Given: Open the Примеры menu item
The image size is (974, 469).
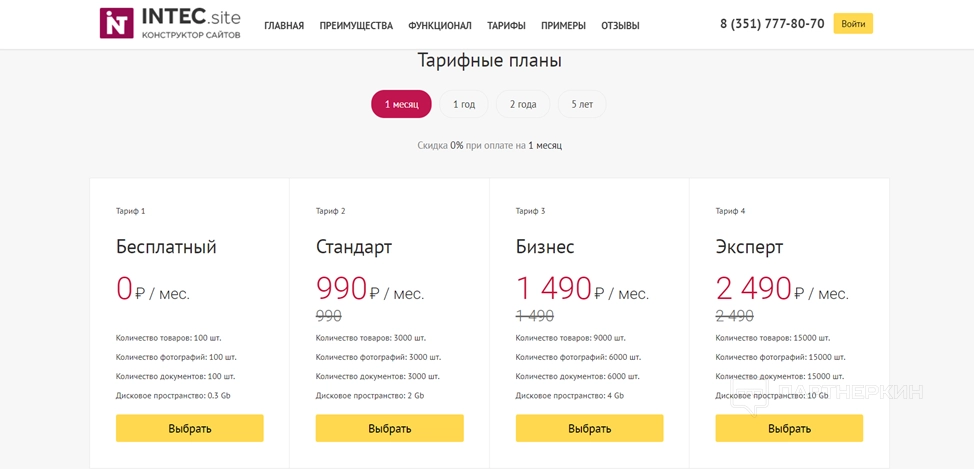Looking at the screenshot, I should 563,26.
